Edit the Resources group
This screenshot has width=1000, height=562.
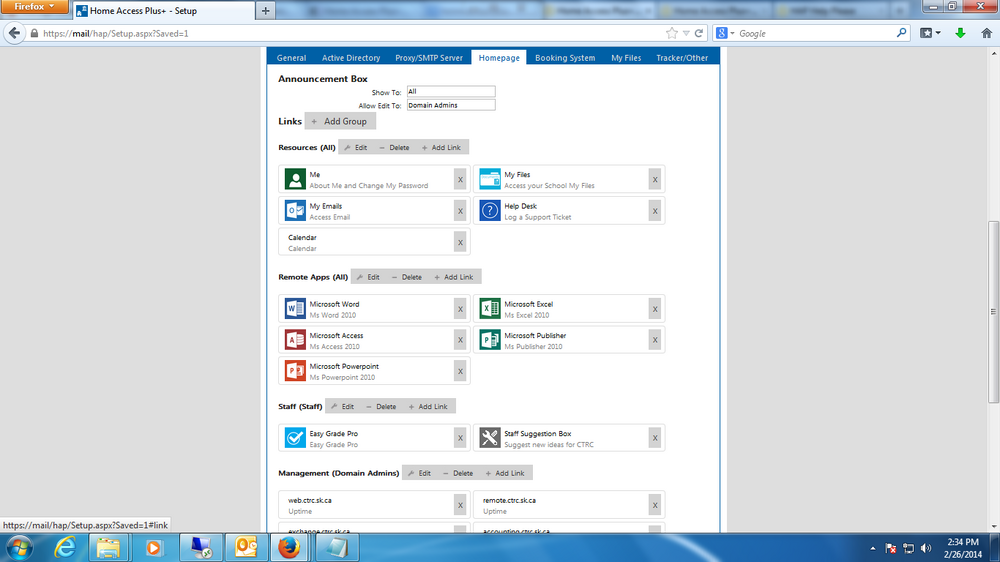356,147
